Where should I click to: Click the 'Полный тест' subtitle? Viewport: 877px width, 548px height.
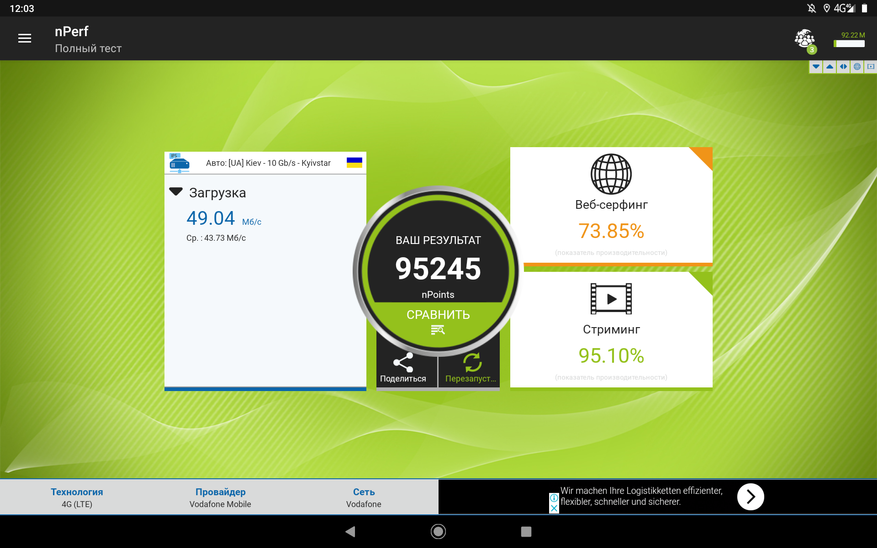(88, 49)
